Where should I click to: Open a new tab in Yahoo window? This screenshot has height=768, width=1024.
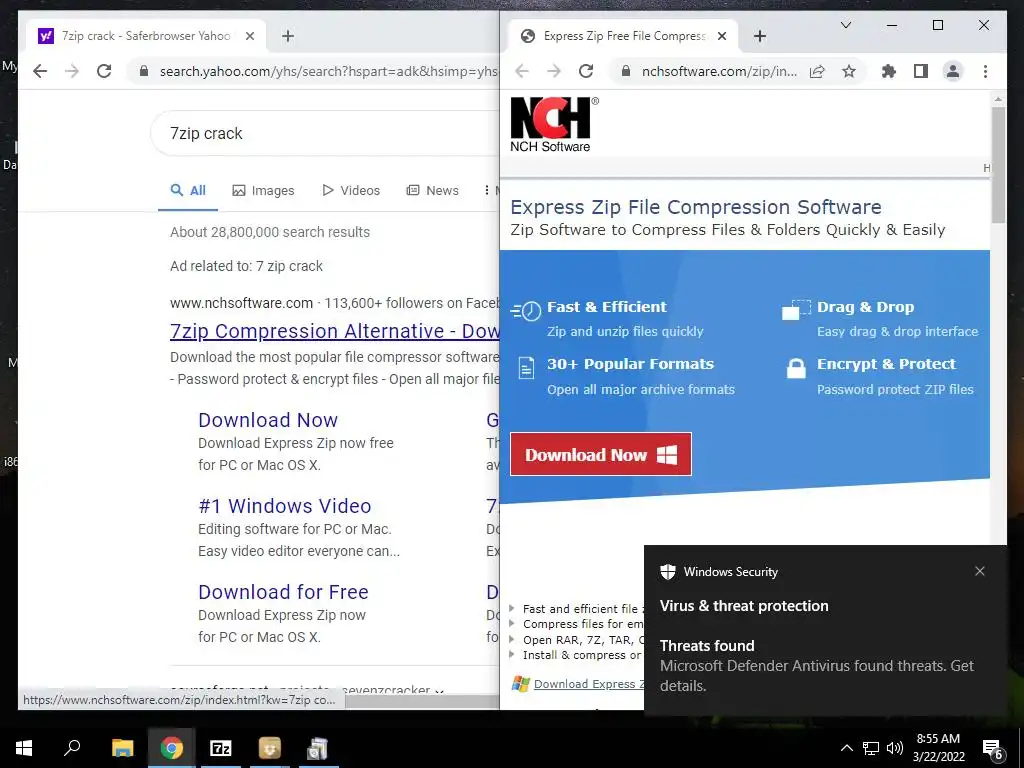(288, 36)
